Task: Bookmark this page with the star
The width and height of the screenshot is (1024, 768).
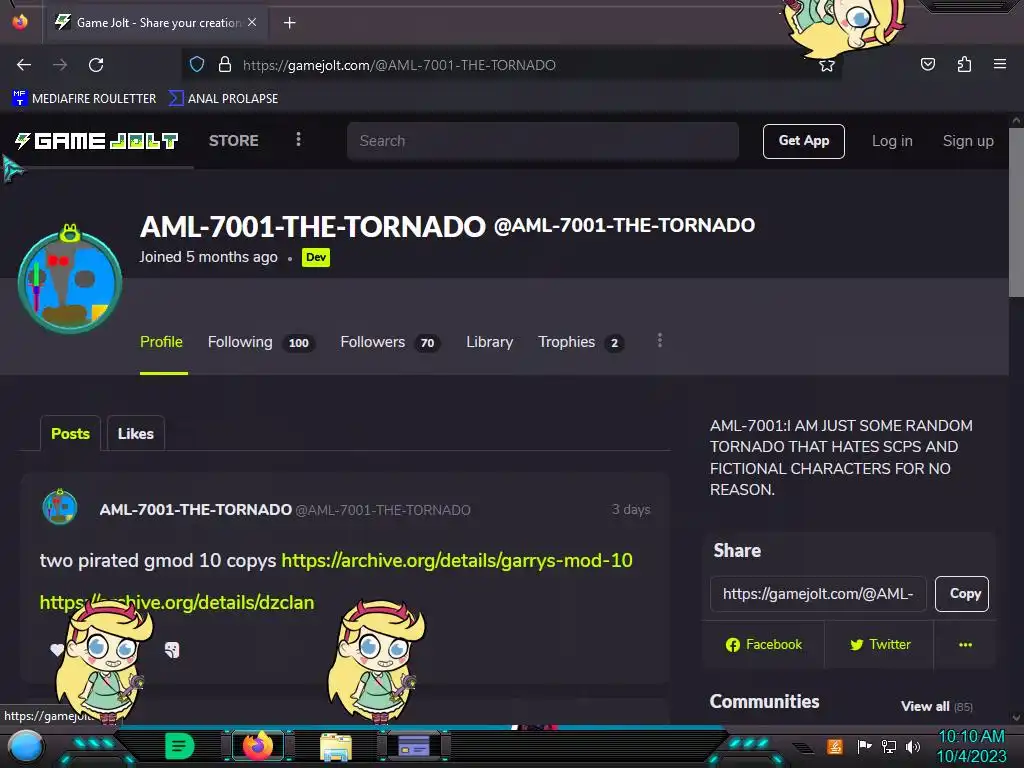Action: [x=827, y=65]
